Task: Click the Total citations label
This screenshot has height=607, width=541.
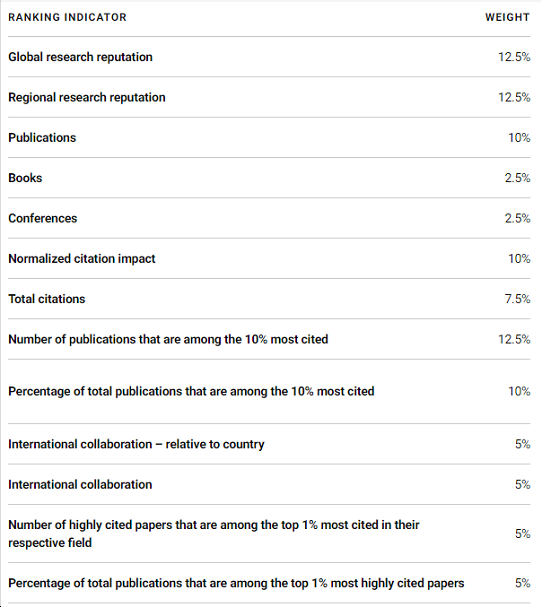Action: tap(46, 298)
